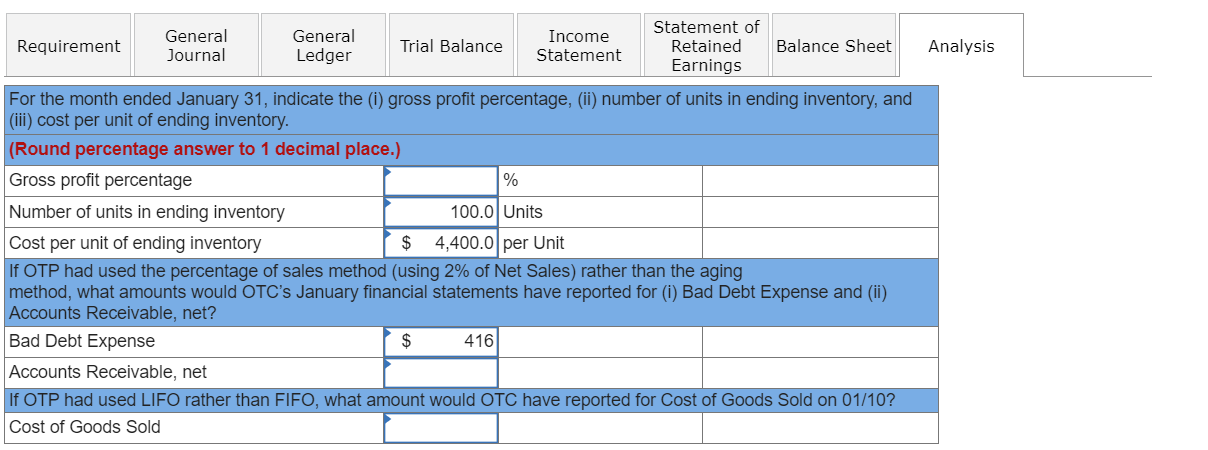Image resolution: width=1208 pixels, height=450 pixels.
Task: Click the 'Accounts Receivable, net' row label
Action: [108, 372]
